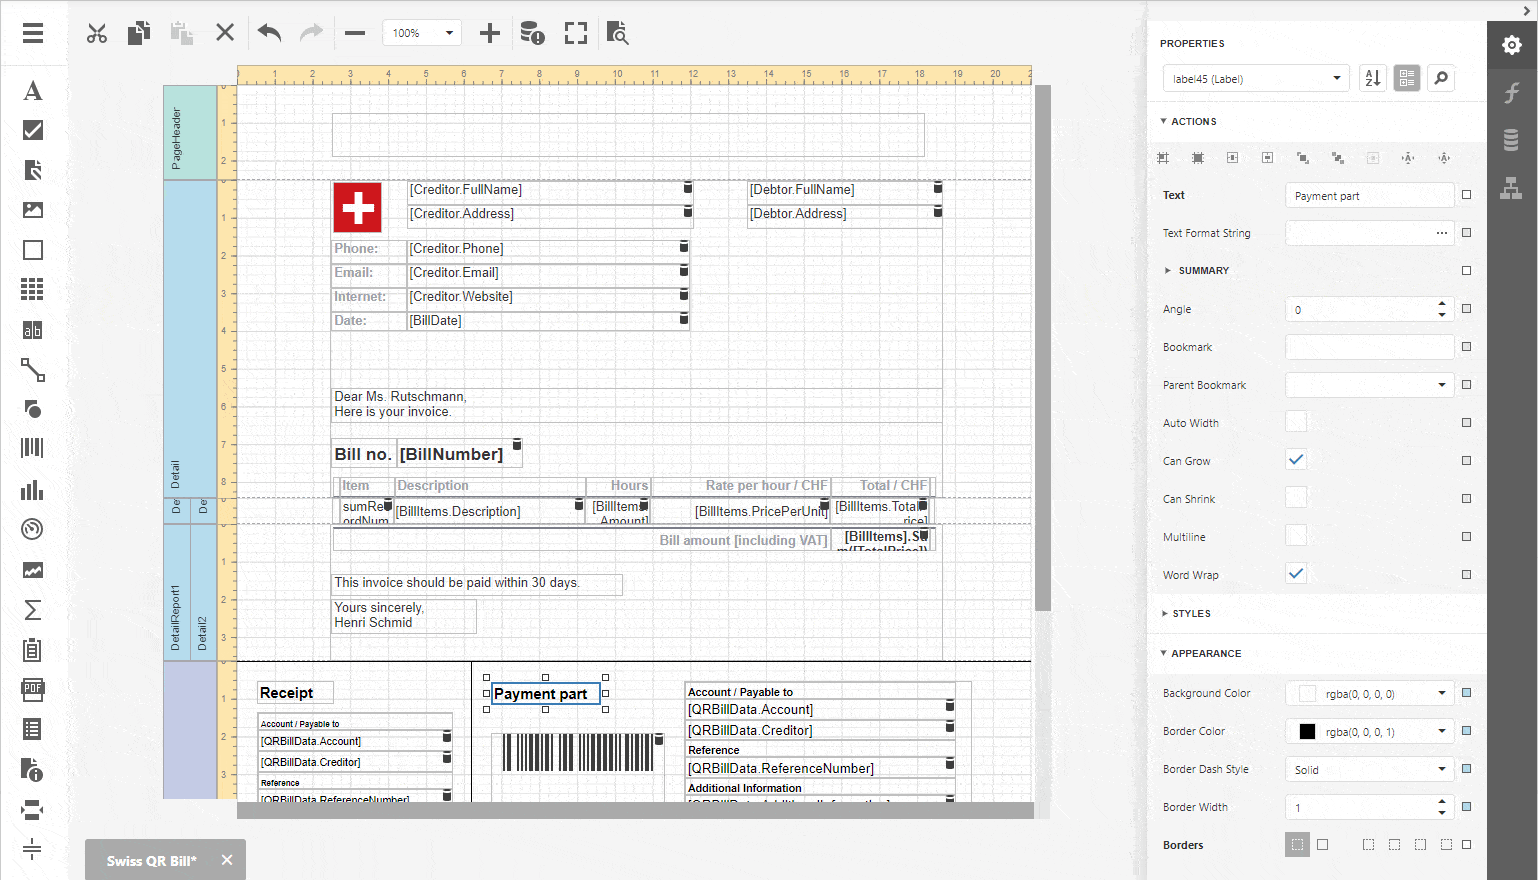Select the Table control tool

click(33, 290)
